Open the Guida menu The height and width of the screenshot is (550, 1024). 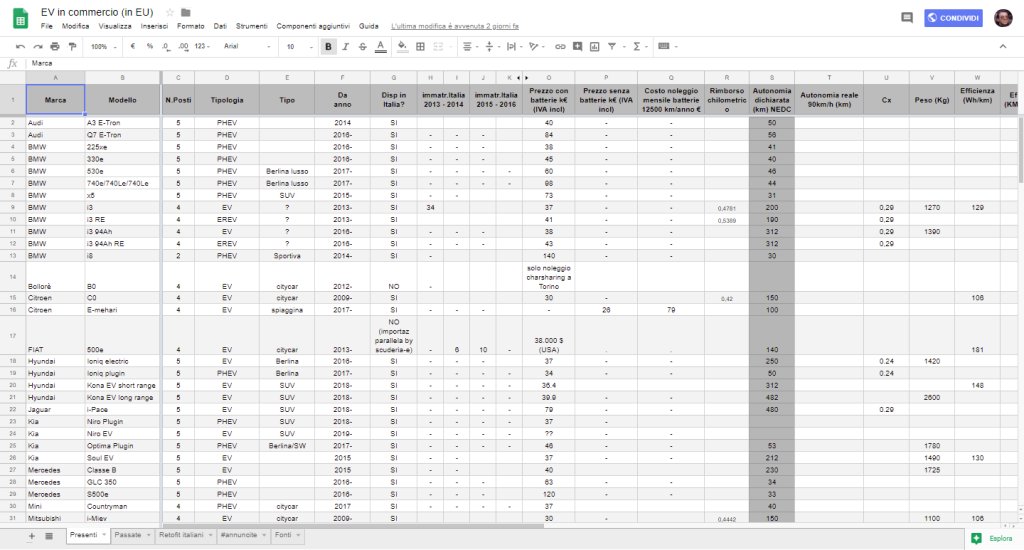368,26
